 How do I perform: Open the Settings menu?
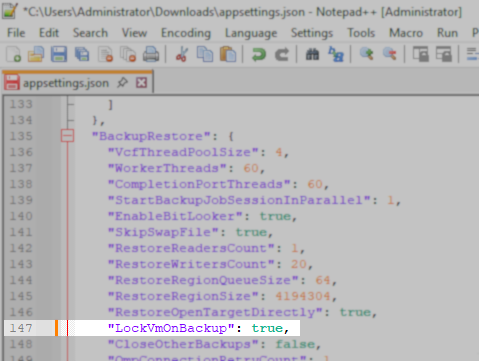[312, 33]
